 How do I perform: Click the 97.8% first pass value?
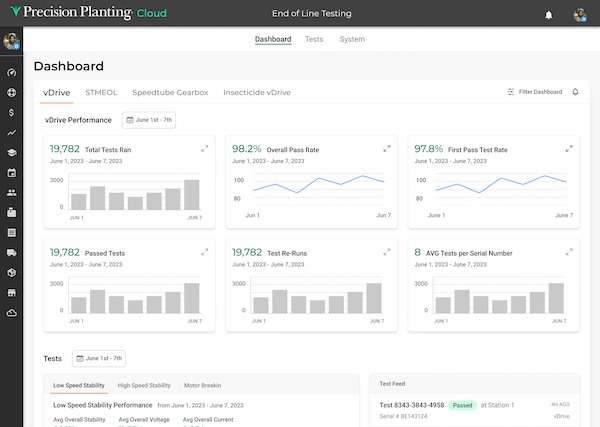click(429, 149)
